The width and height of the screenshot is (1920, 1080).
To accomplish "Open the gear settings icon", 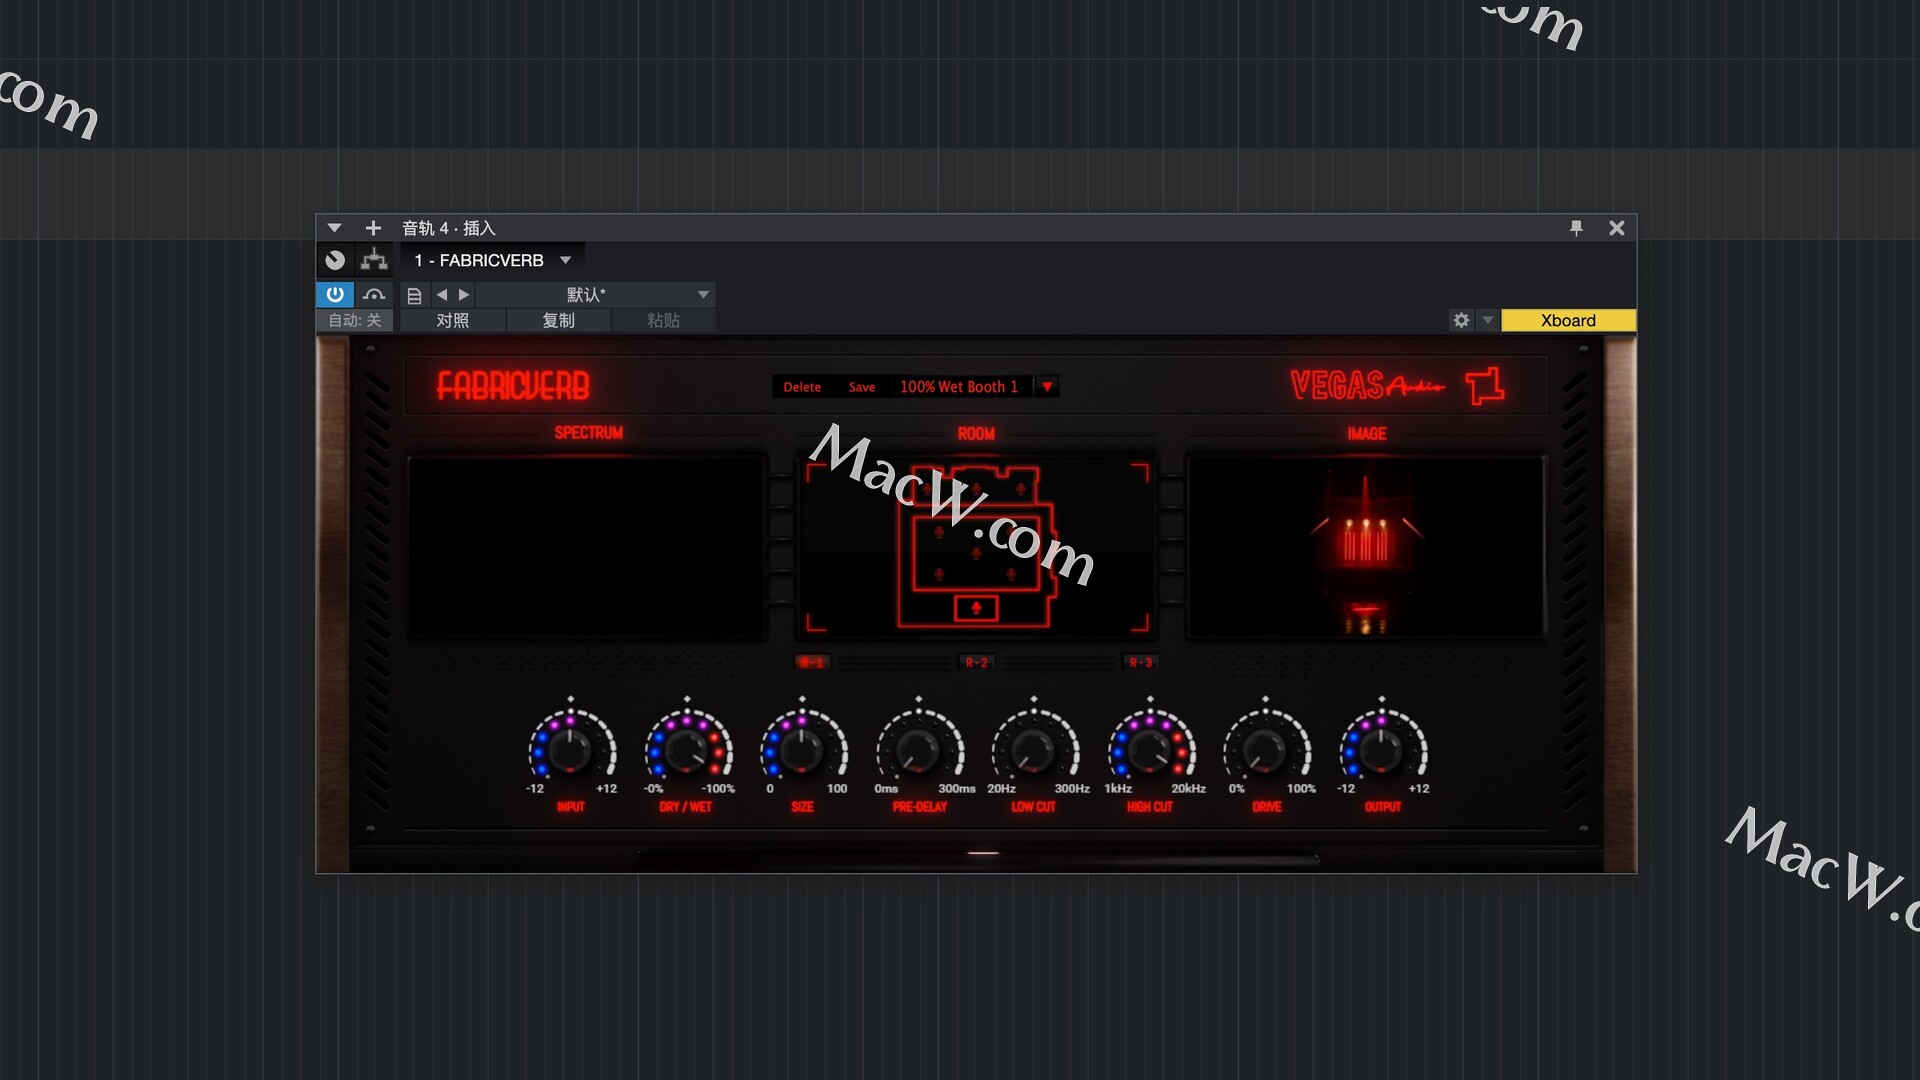I will pos(1462,320).
